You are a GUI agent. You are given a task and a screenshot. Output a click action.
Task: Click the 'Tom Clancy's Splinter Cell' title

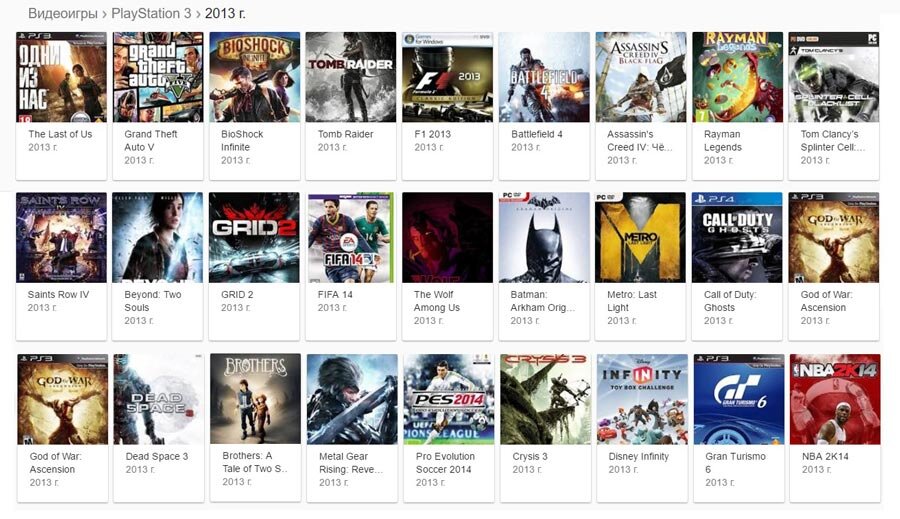pyautogui.click(x=833, y=140)
